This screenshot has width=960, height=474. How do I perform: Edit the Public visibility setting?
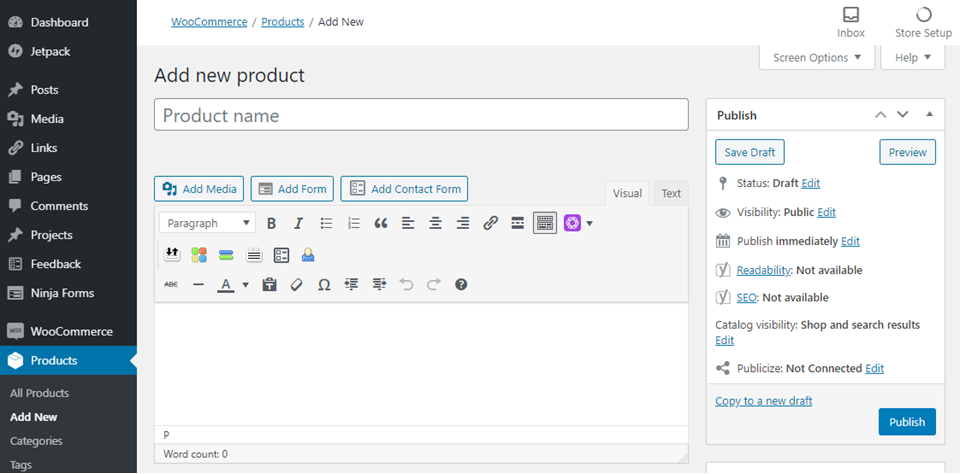click(x=827, y=213)
